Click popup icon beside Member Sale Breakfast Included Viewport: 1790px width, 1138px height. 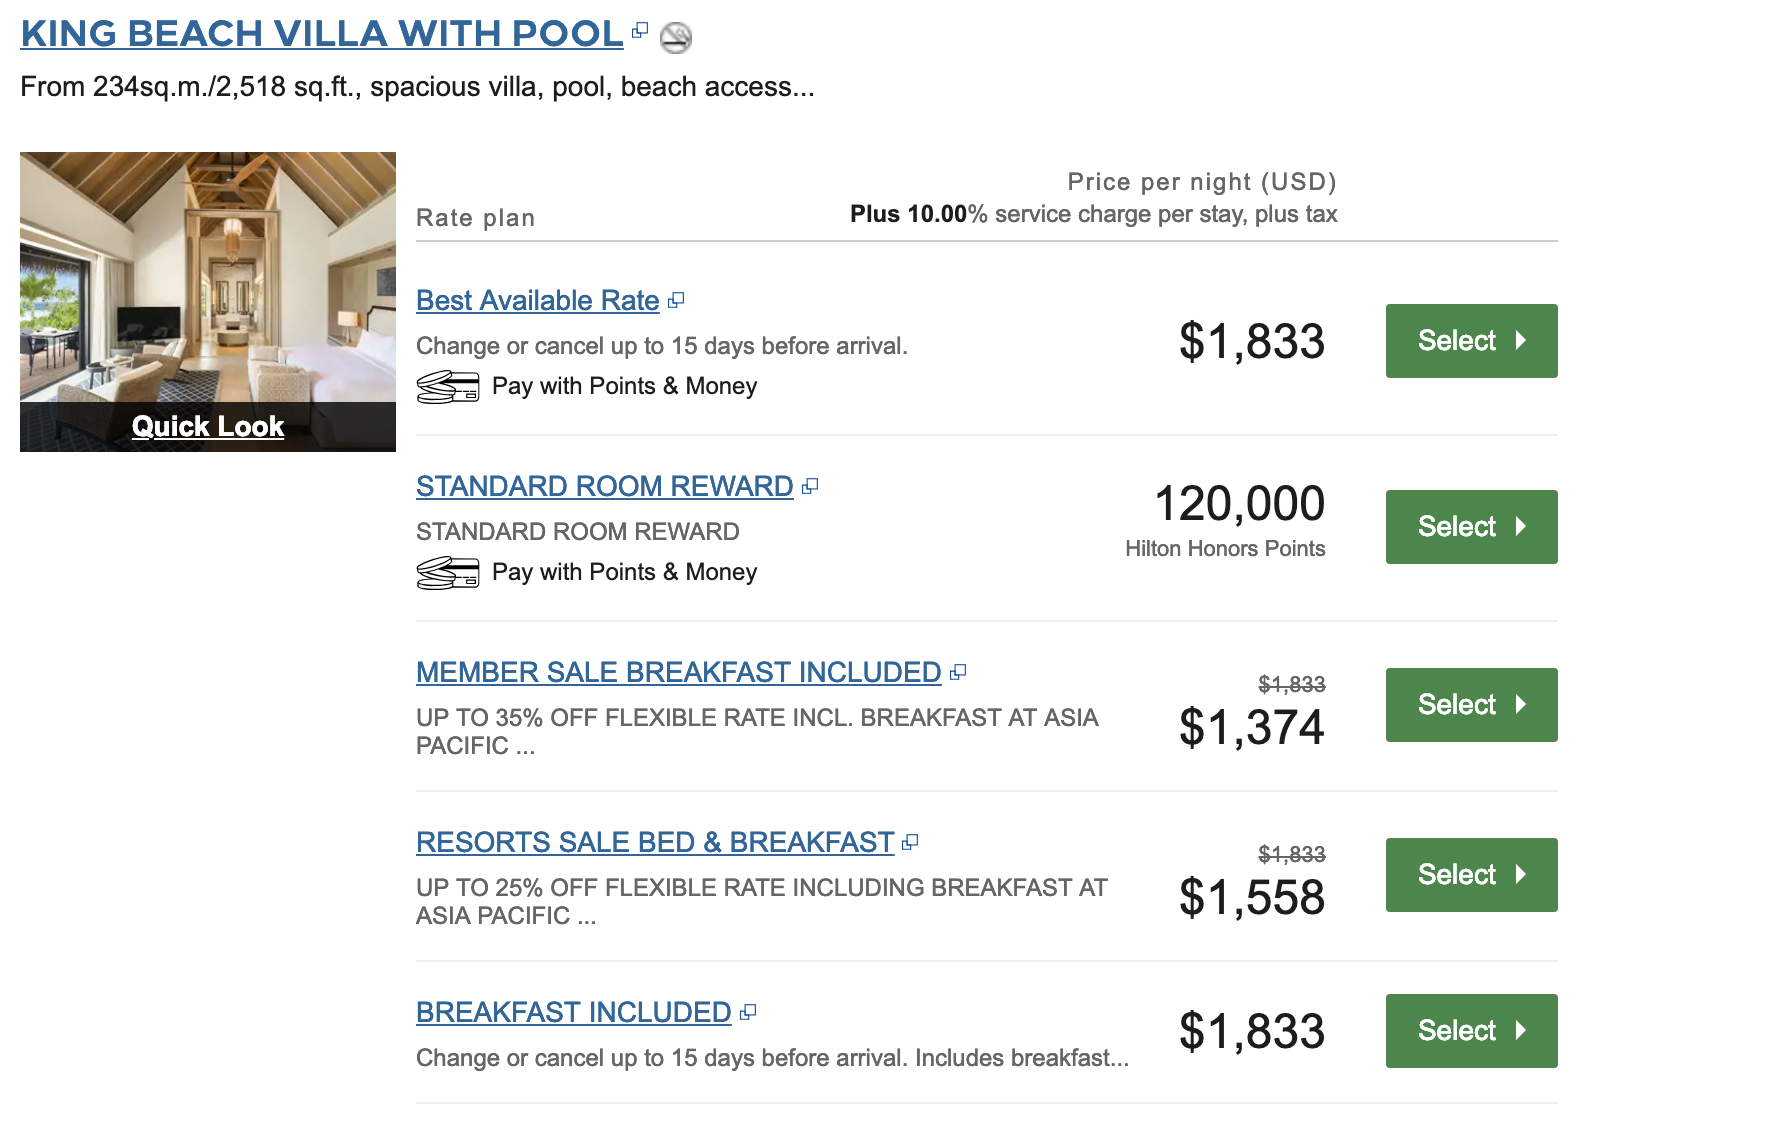(958, 672)
